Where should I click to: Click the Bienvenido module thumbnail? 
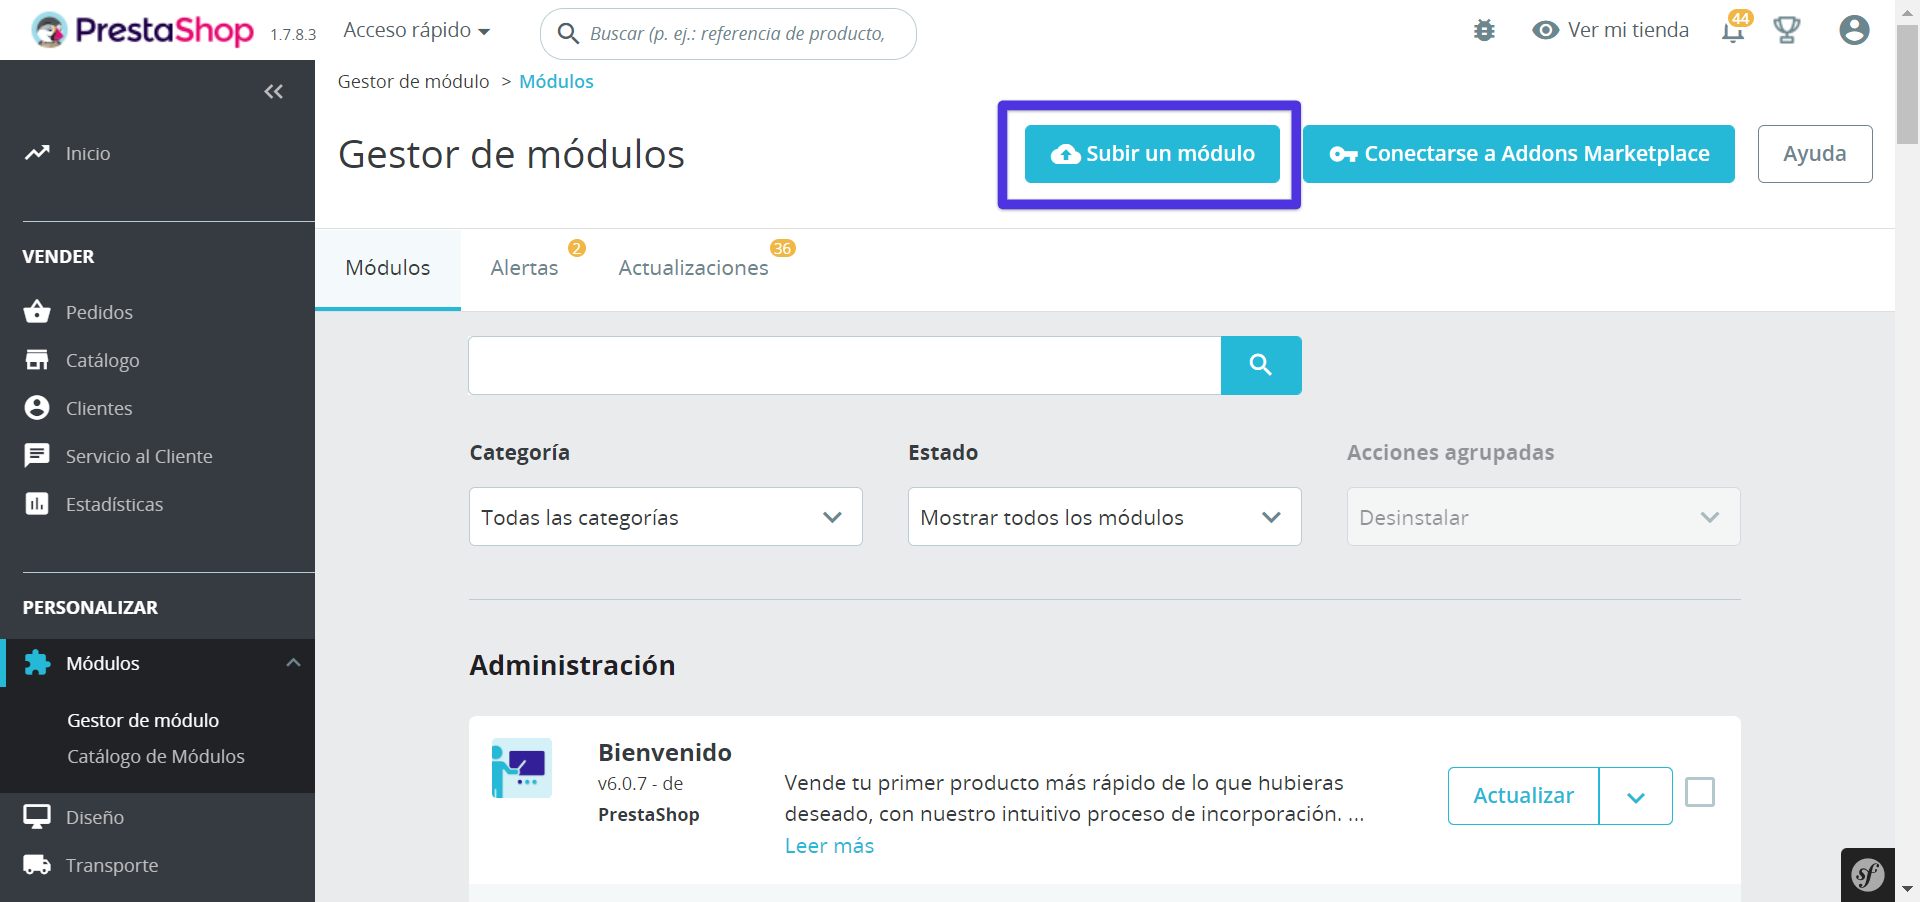click(x=521, y=768)
